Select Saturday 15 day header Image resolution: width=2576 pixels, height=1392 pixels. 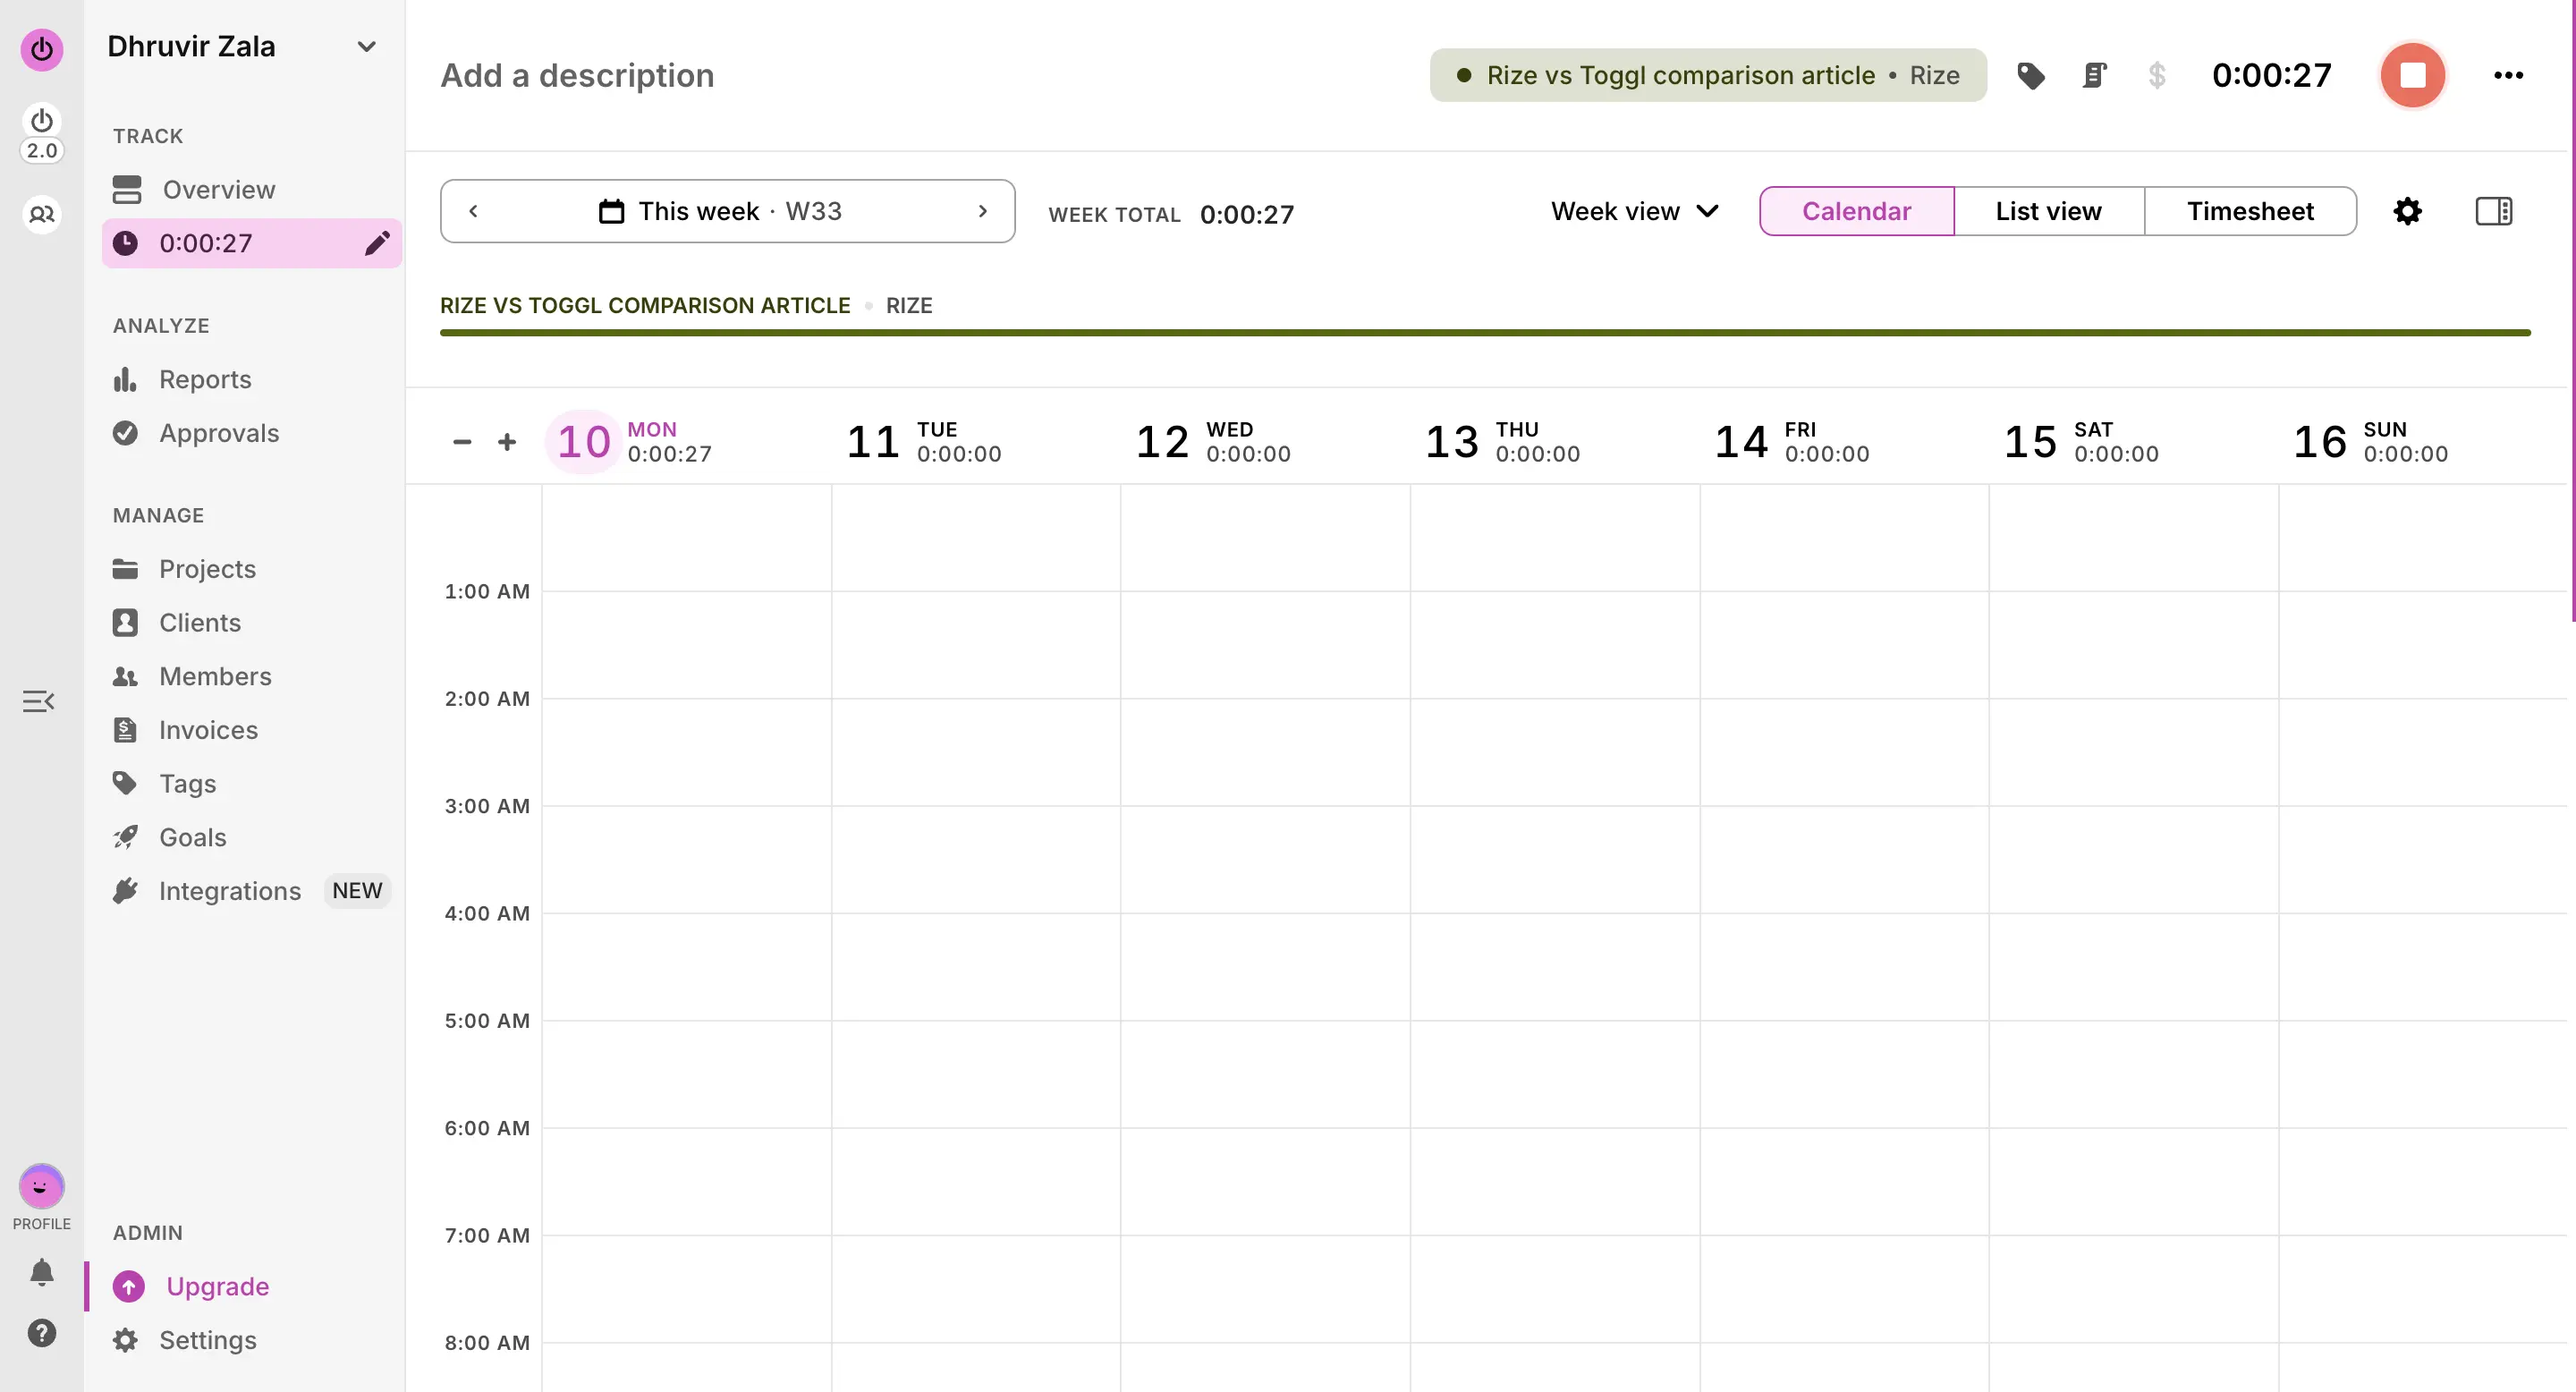(x=2081, y=441)
